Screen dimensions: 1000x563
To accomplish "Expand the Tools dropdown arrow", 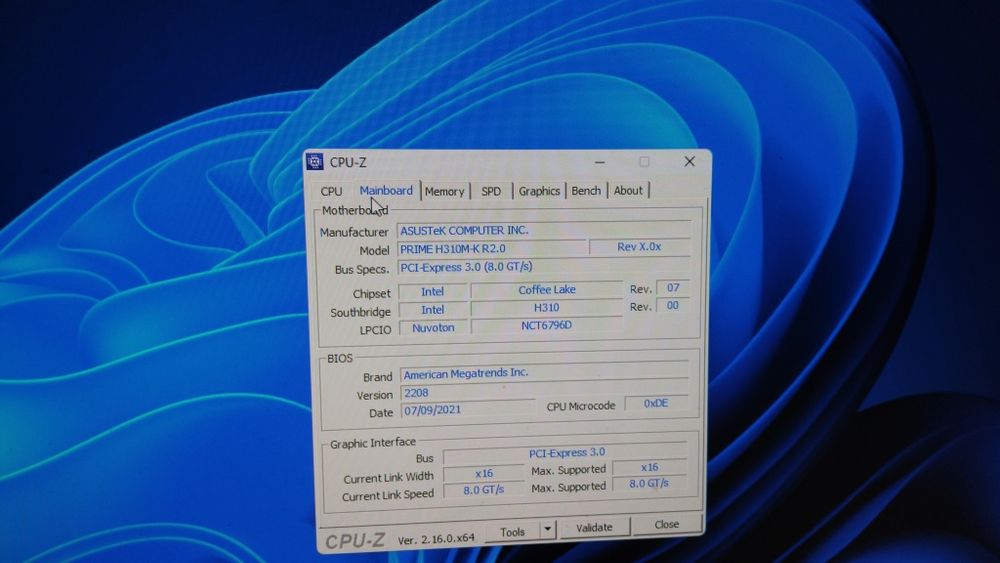I will pyautogui.click(x=548, y=530).
